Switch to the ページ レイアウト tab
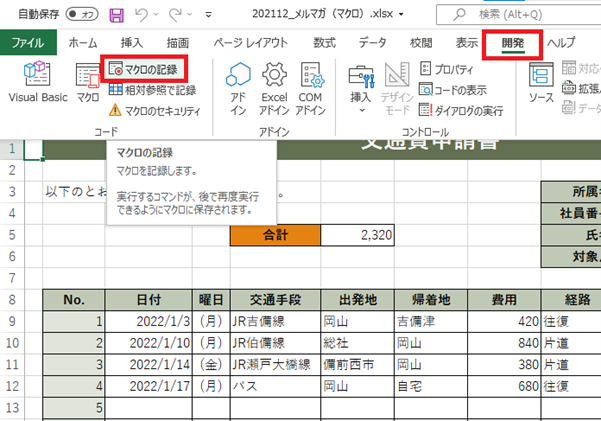This screenshot has height=421, width=601. point(251,43)
